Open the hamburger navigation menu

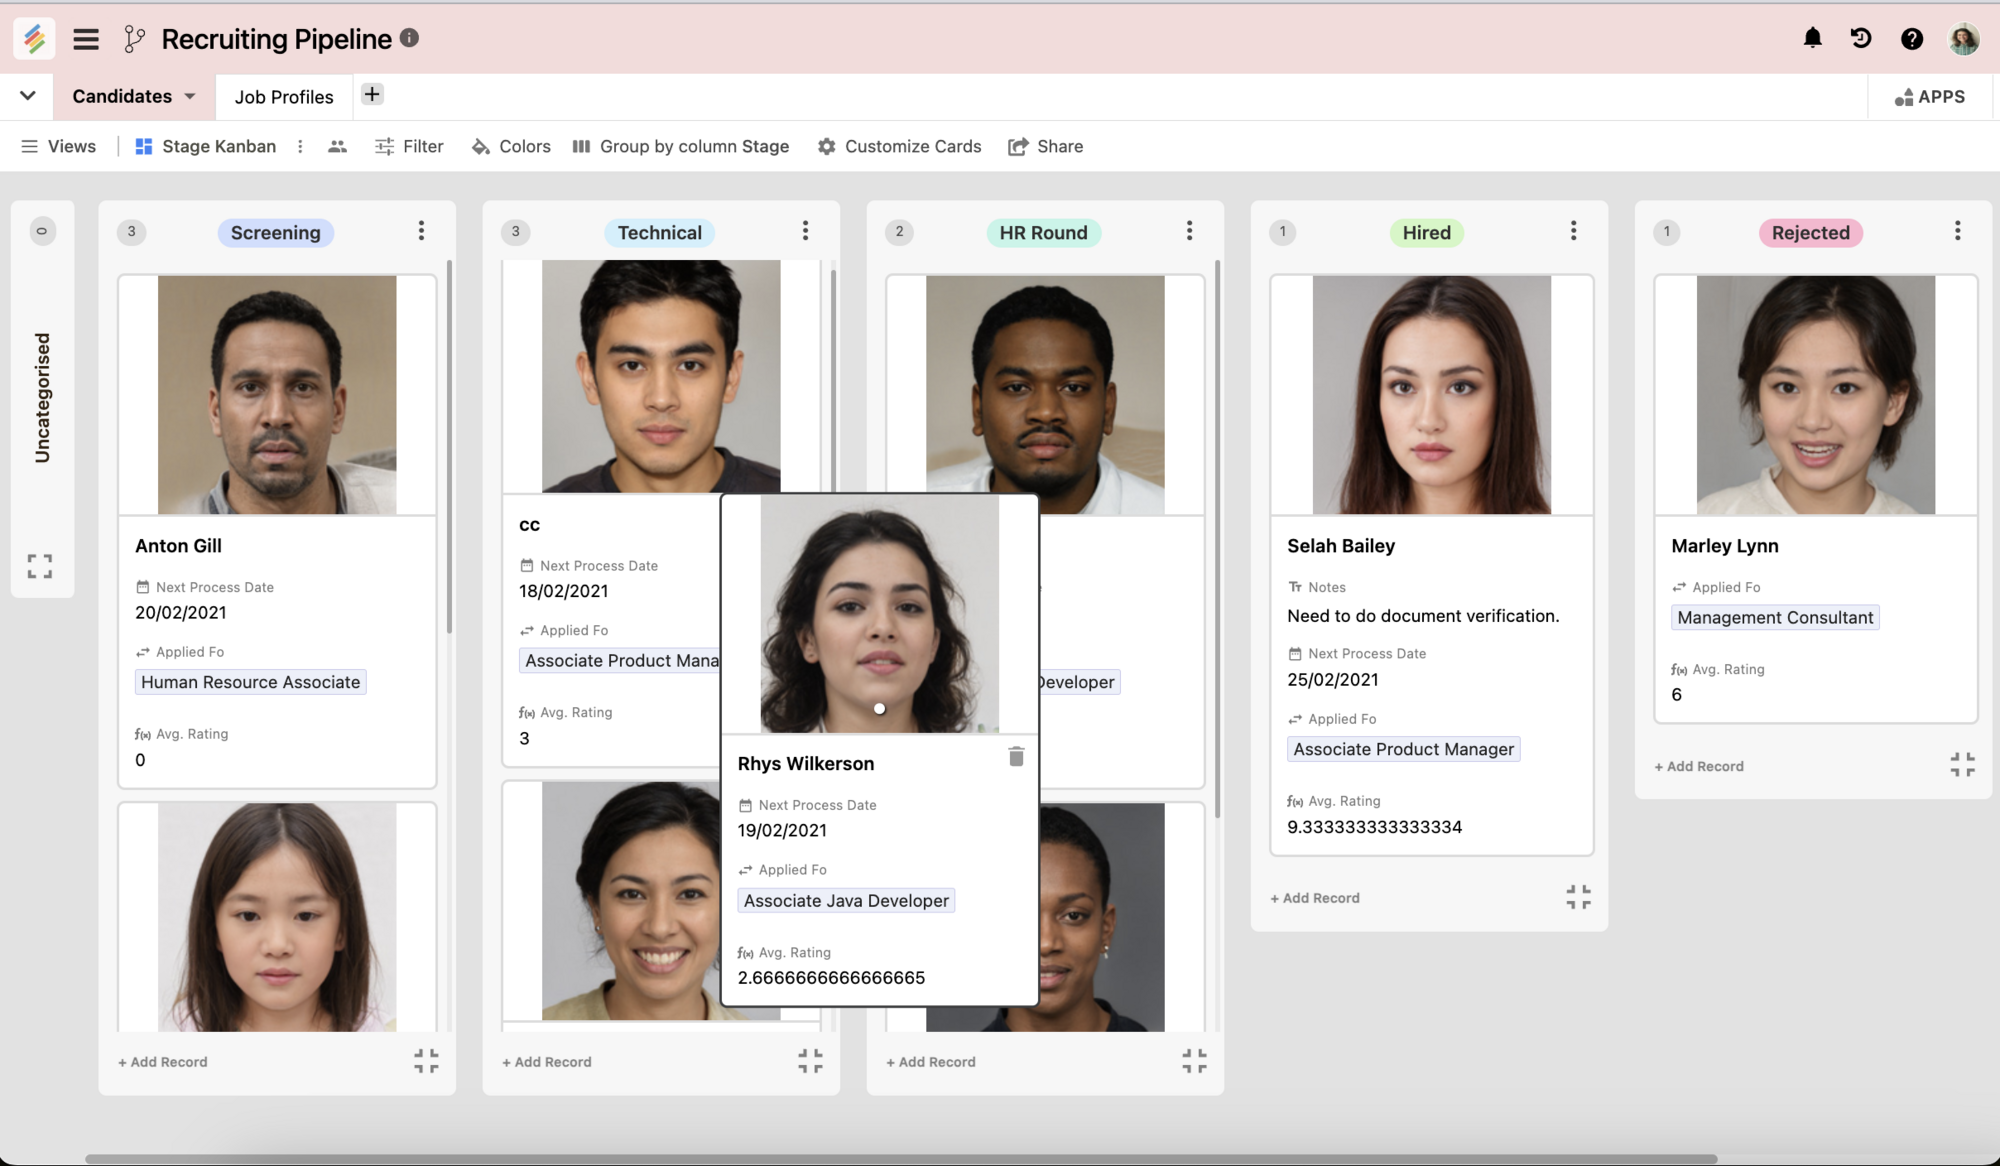[x=85, y=38]
